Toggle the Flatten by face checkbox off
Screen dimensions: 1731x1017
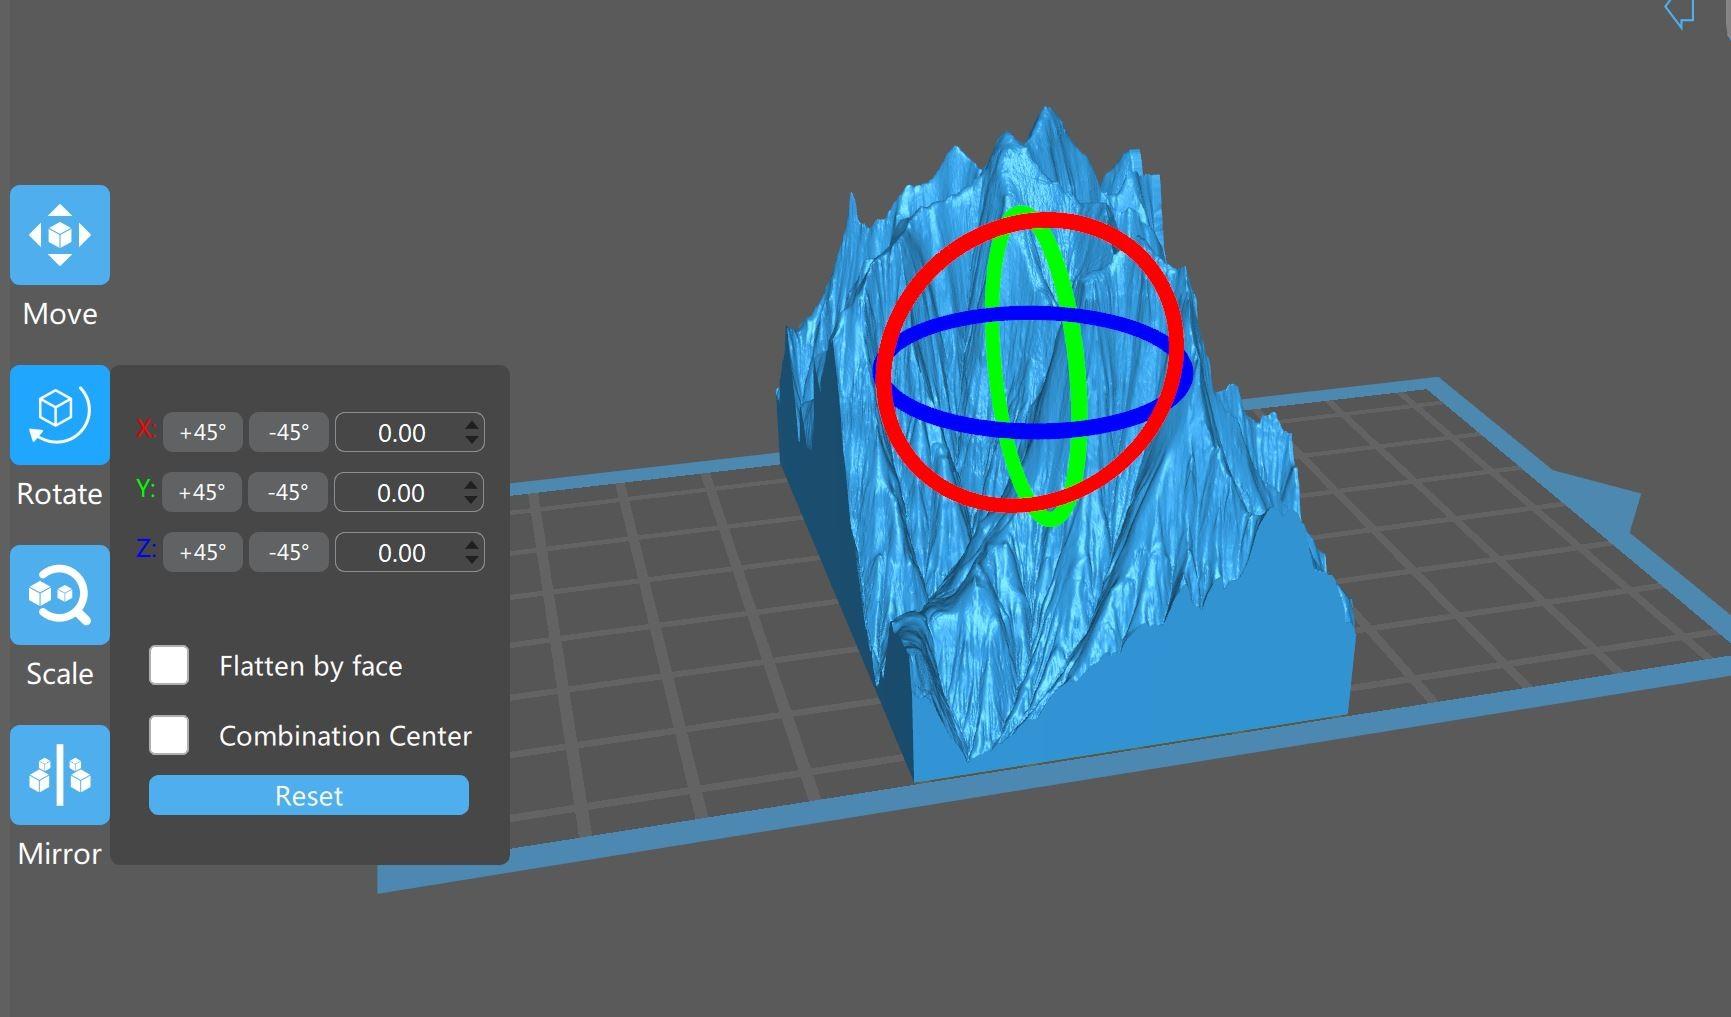(x=169, y=664)
